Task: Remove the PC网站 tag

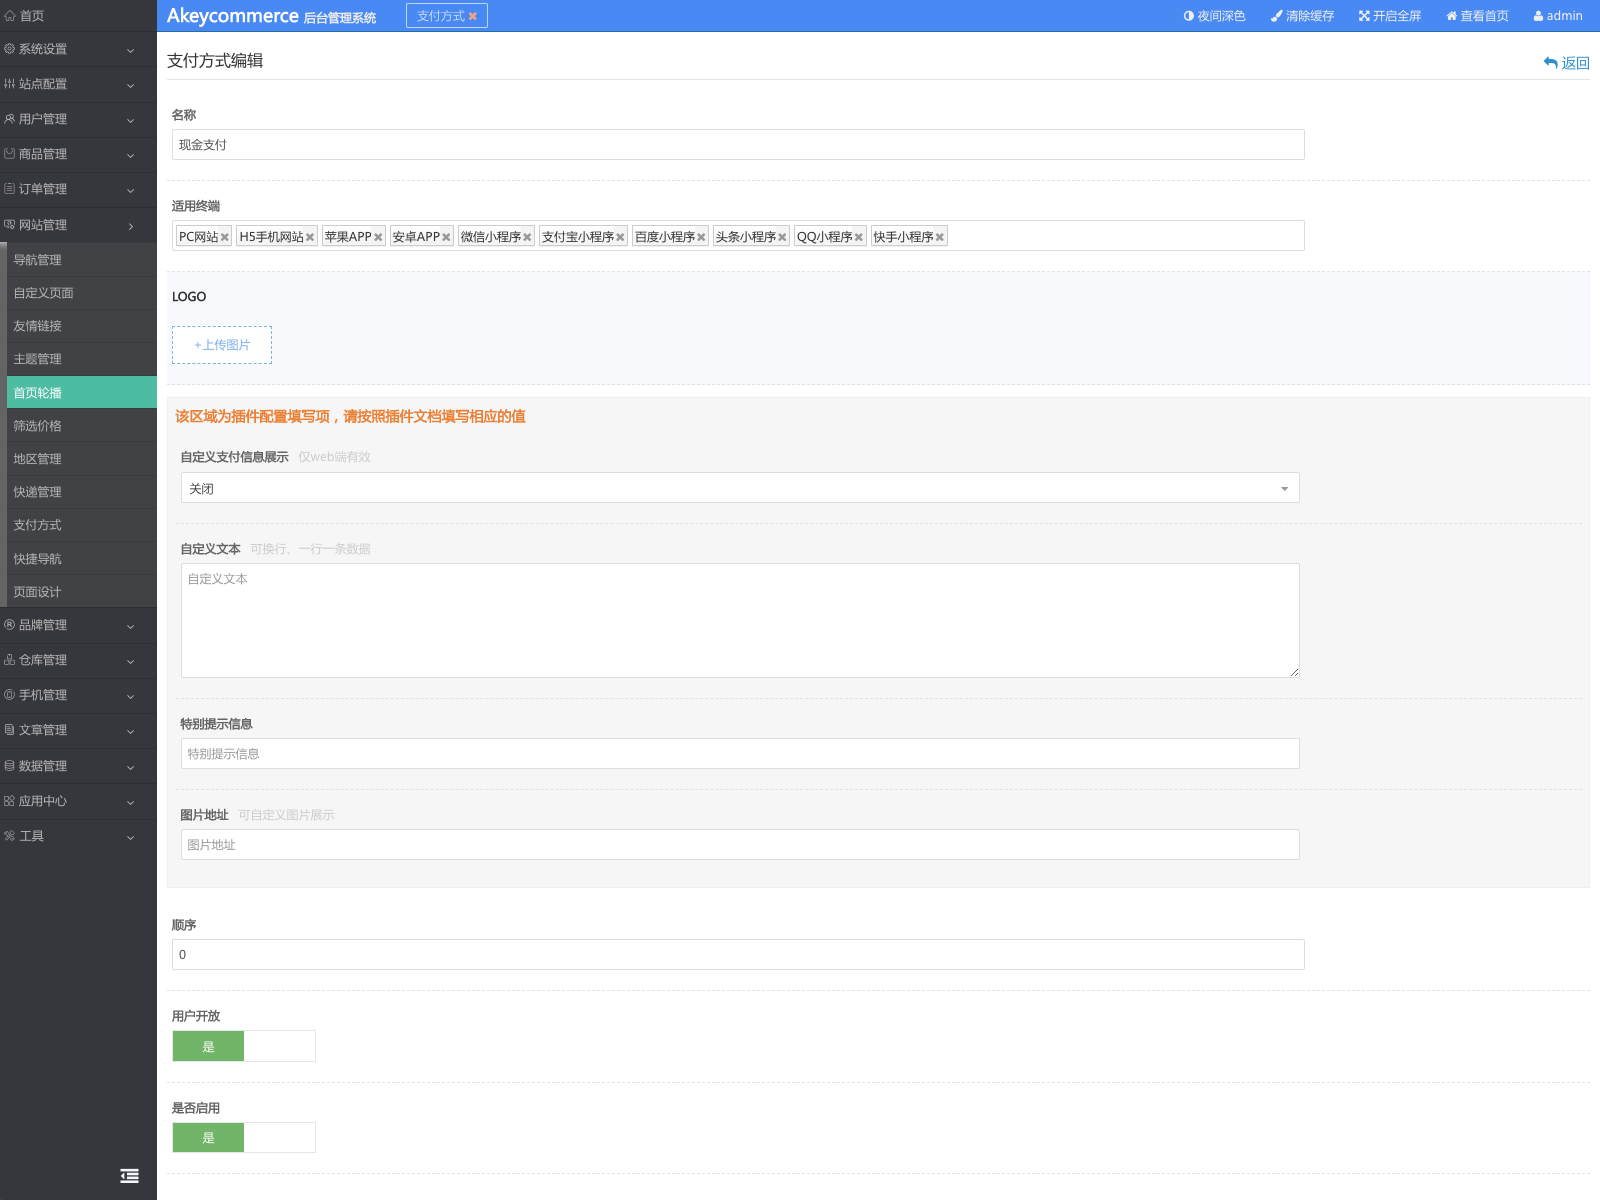Action: tap(225, 237)
